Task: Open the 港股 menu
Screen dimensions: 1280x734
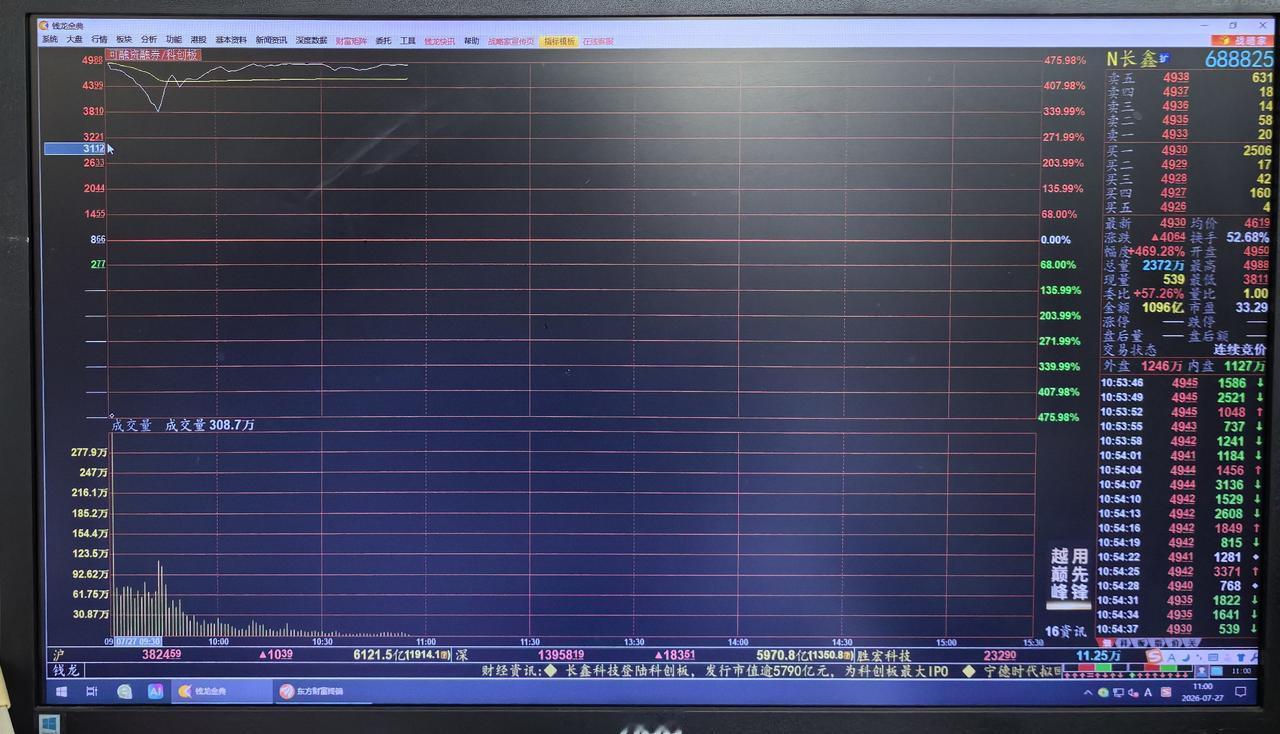Action: pyautogui.click(x=199, y=41)
